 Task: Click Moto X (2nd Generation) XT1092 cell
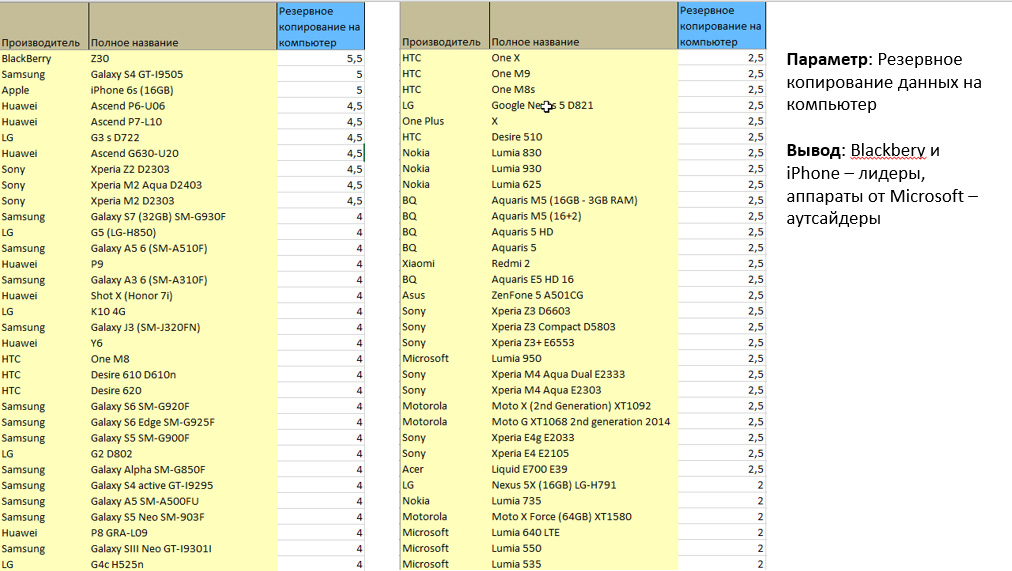click(584, 406)
